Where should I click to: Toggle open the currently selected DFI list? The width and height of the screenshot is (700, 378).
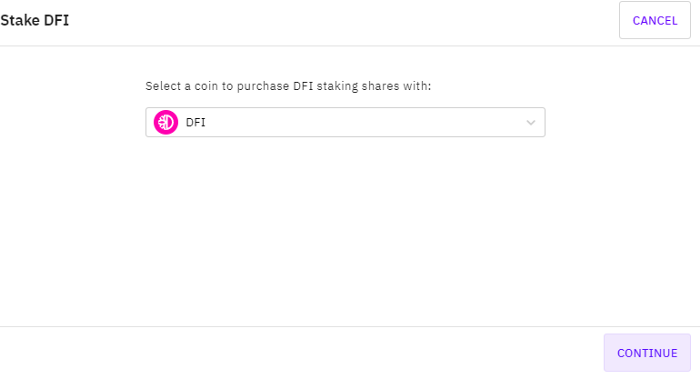[x=345, y=122]
